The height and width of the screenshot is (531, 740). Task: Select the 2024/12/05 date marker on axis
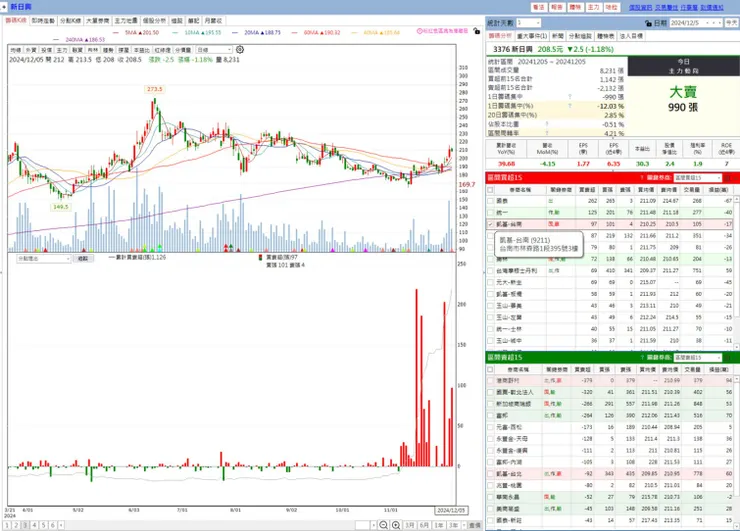[451, 510]
